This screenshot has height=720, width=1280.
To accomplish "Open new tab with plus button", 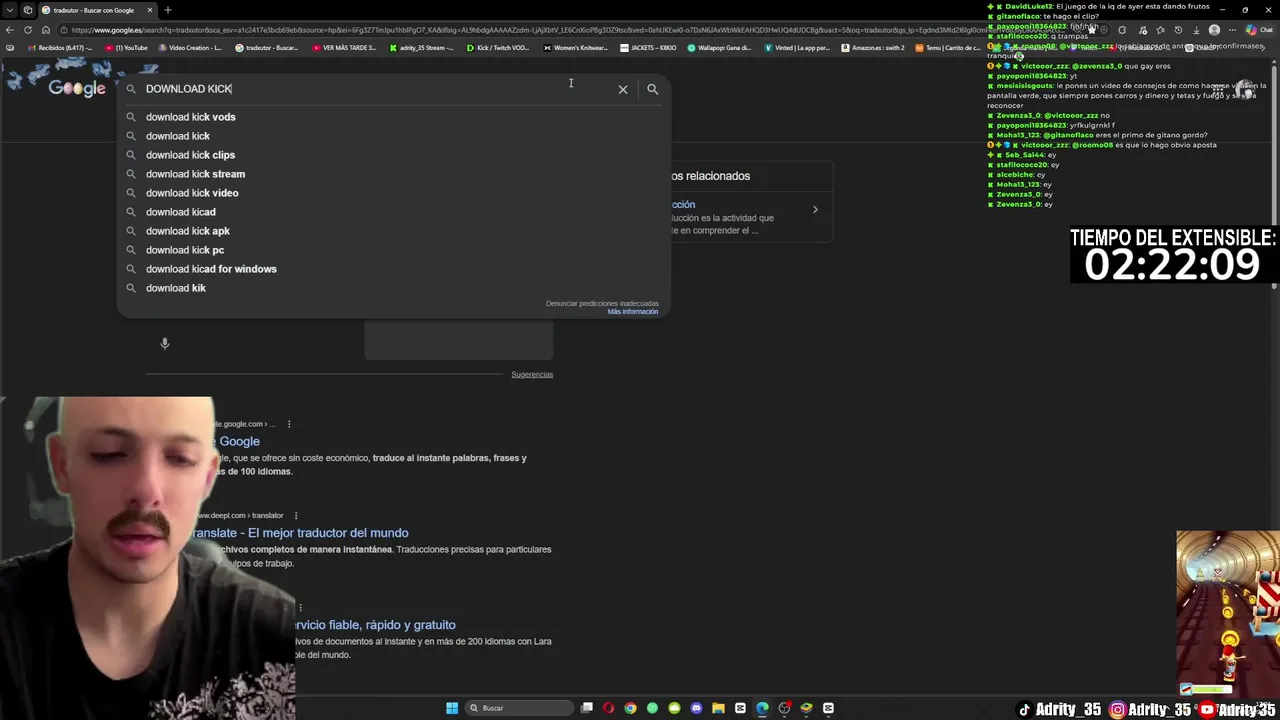I will click(168, 10).
